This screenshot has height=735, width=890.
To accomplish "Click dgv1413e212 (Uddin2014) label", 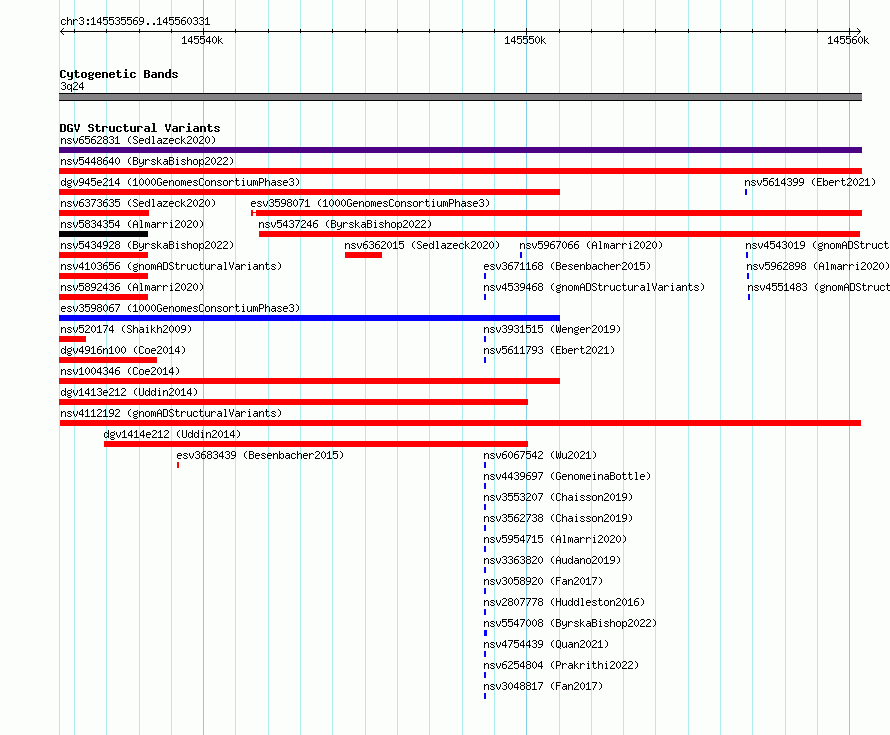I will point(129,392).
